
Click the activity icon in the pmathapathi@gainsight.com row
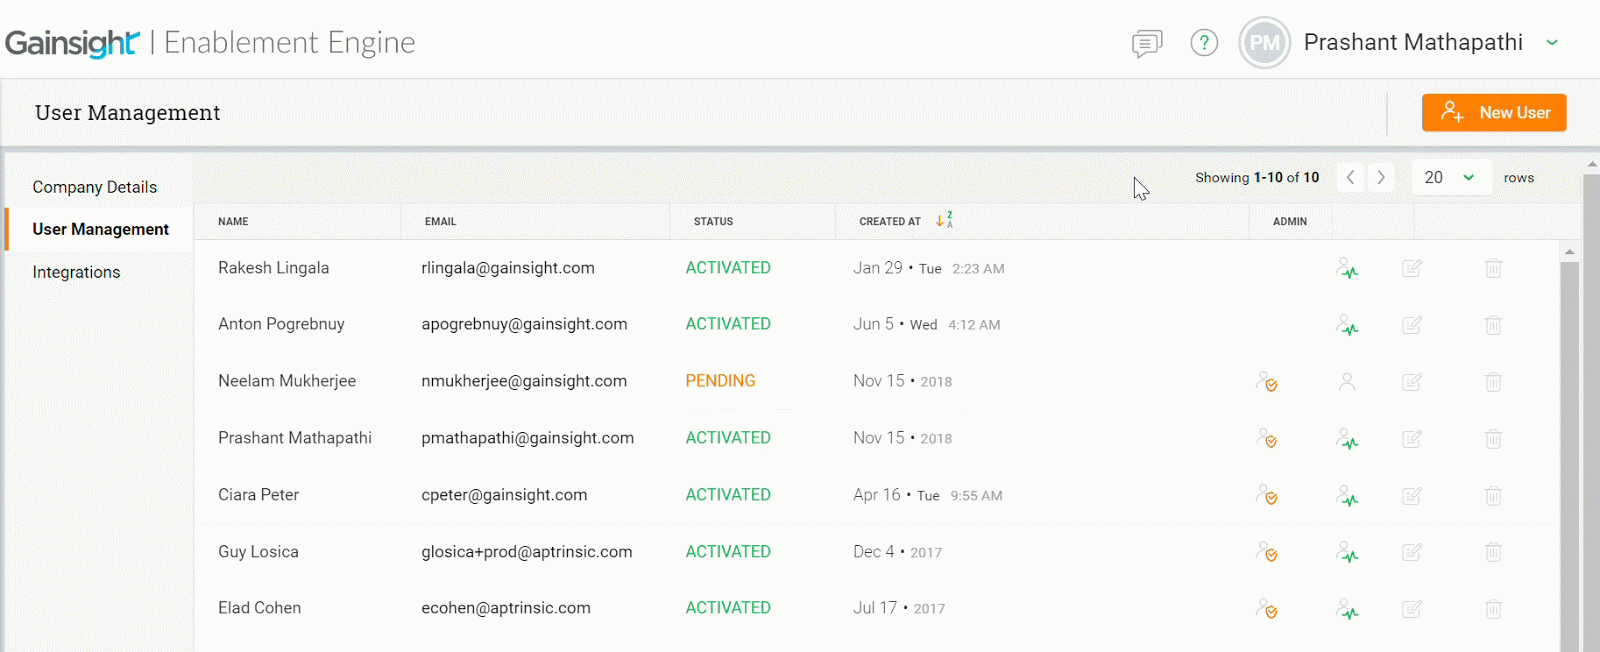pos(1348,439)
